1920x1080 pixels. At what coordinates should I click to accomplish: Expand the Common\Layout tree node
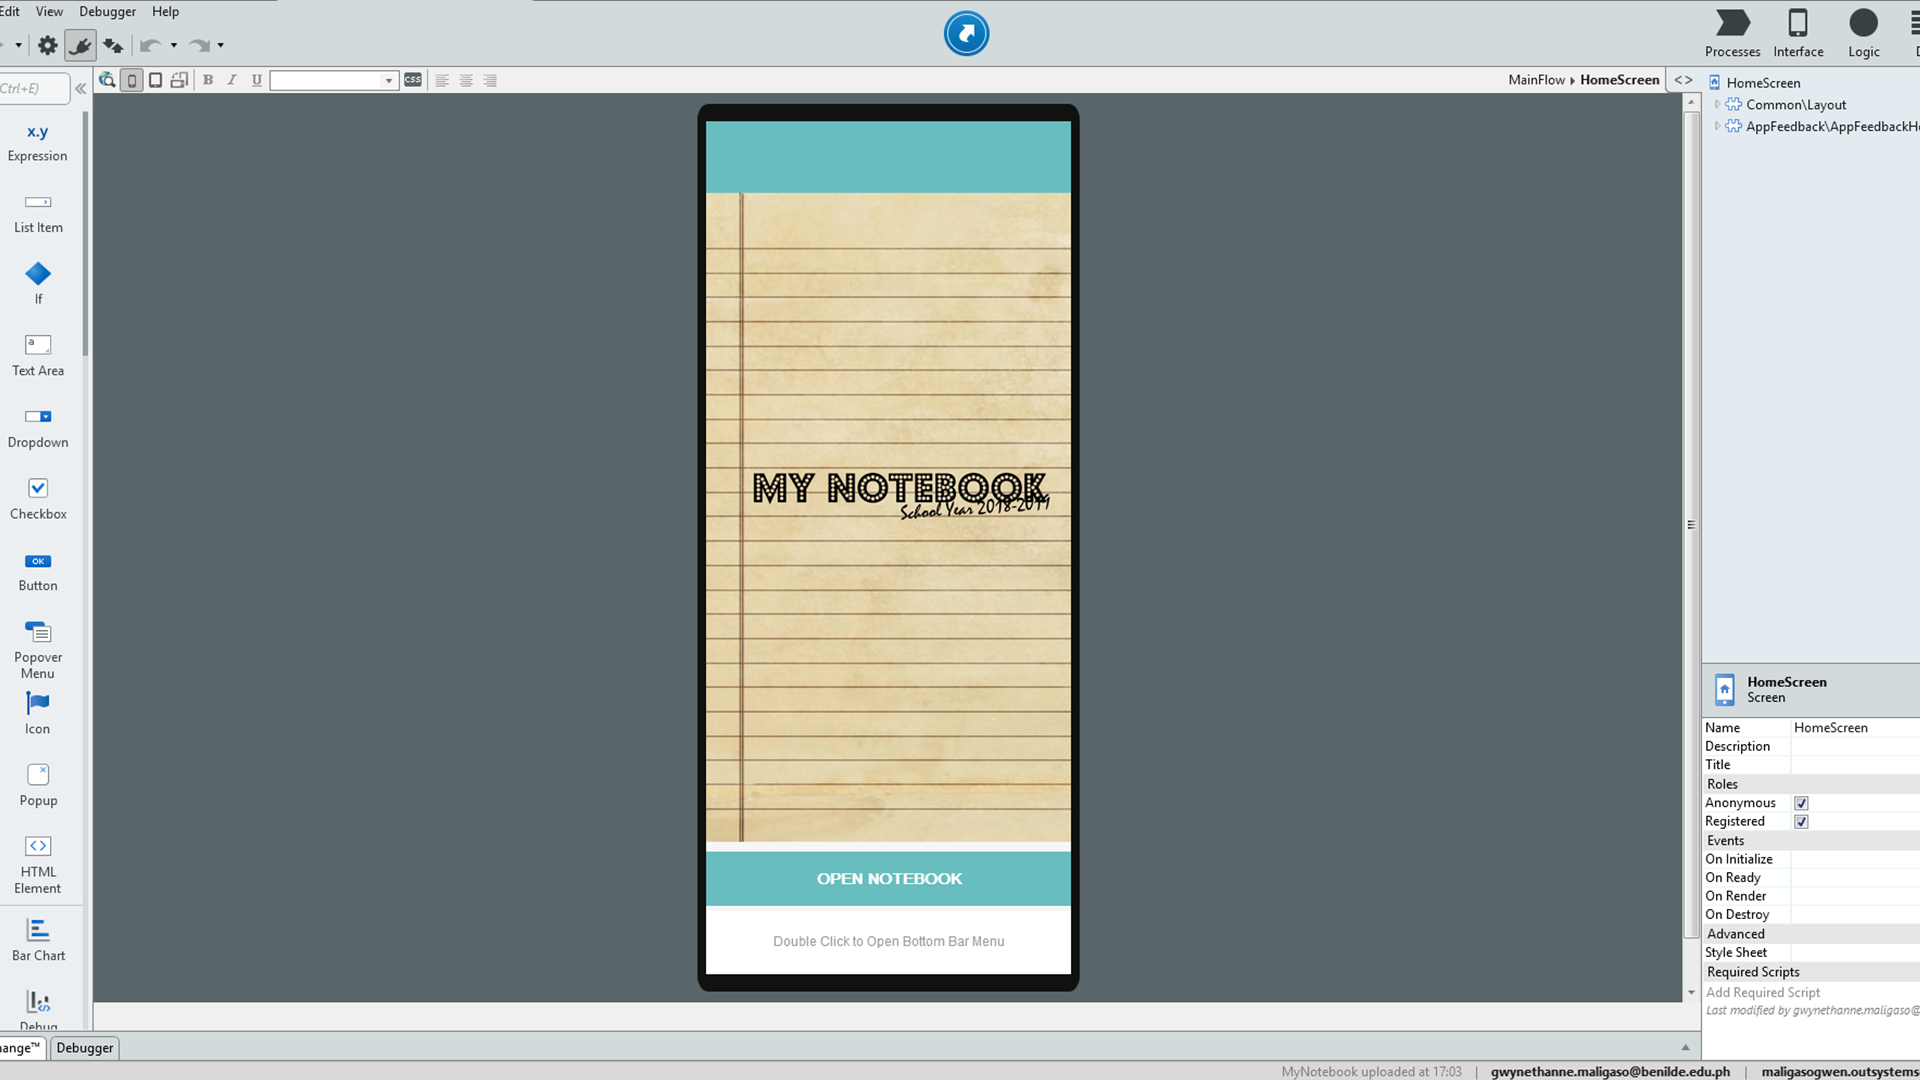click(1717, 104)
